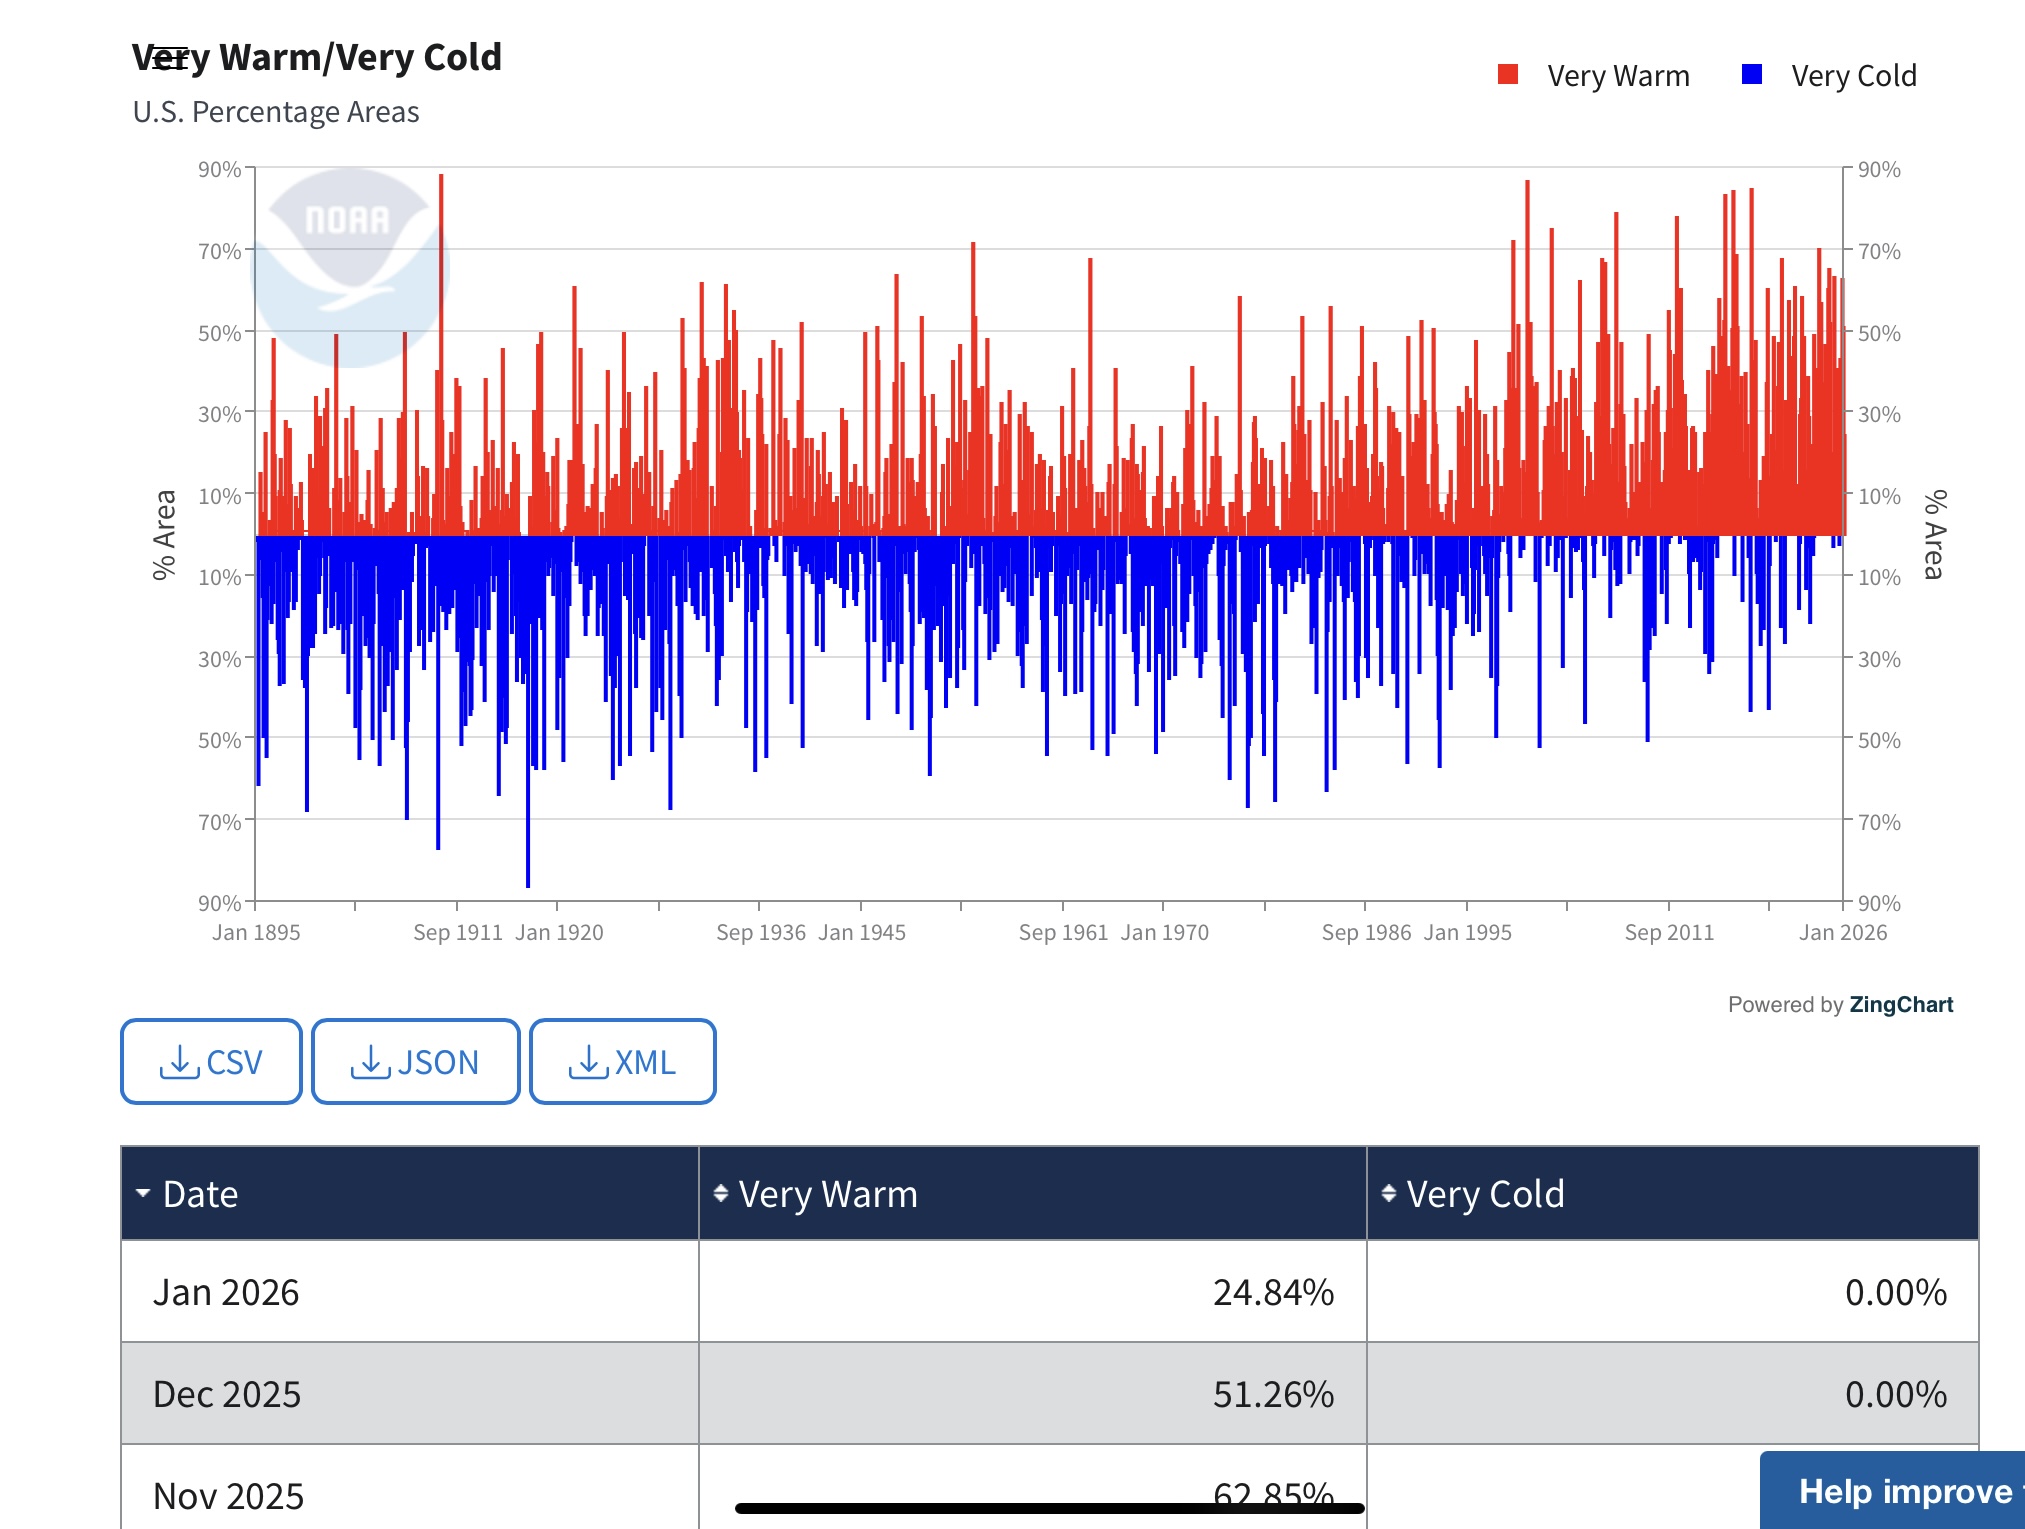Select the Very Warm table header text
The width and height of the screenshot is (2025, 1529).
click(x=828, y=1194)
